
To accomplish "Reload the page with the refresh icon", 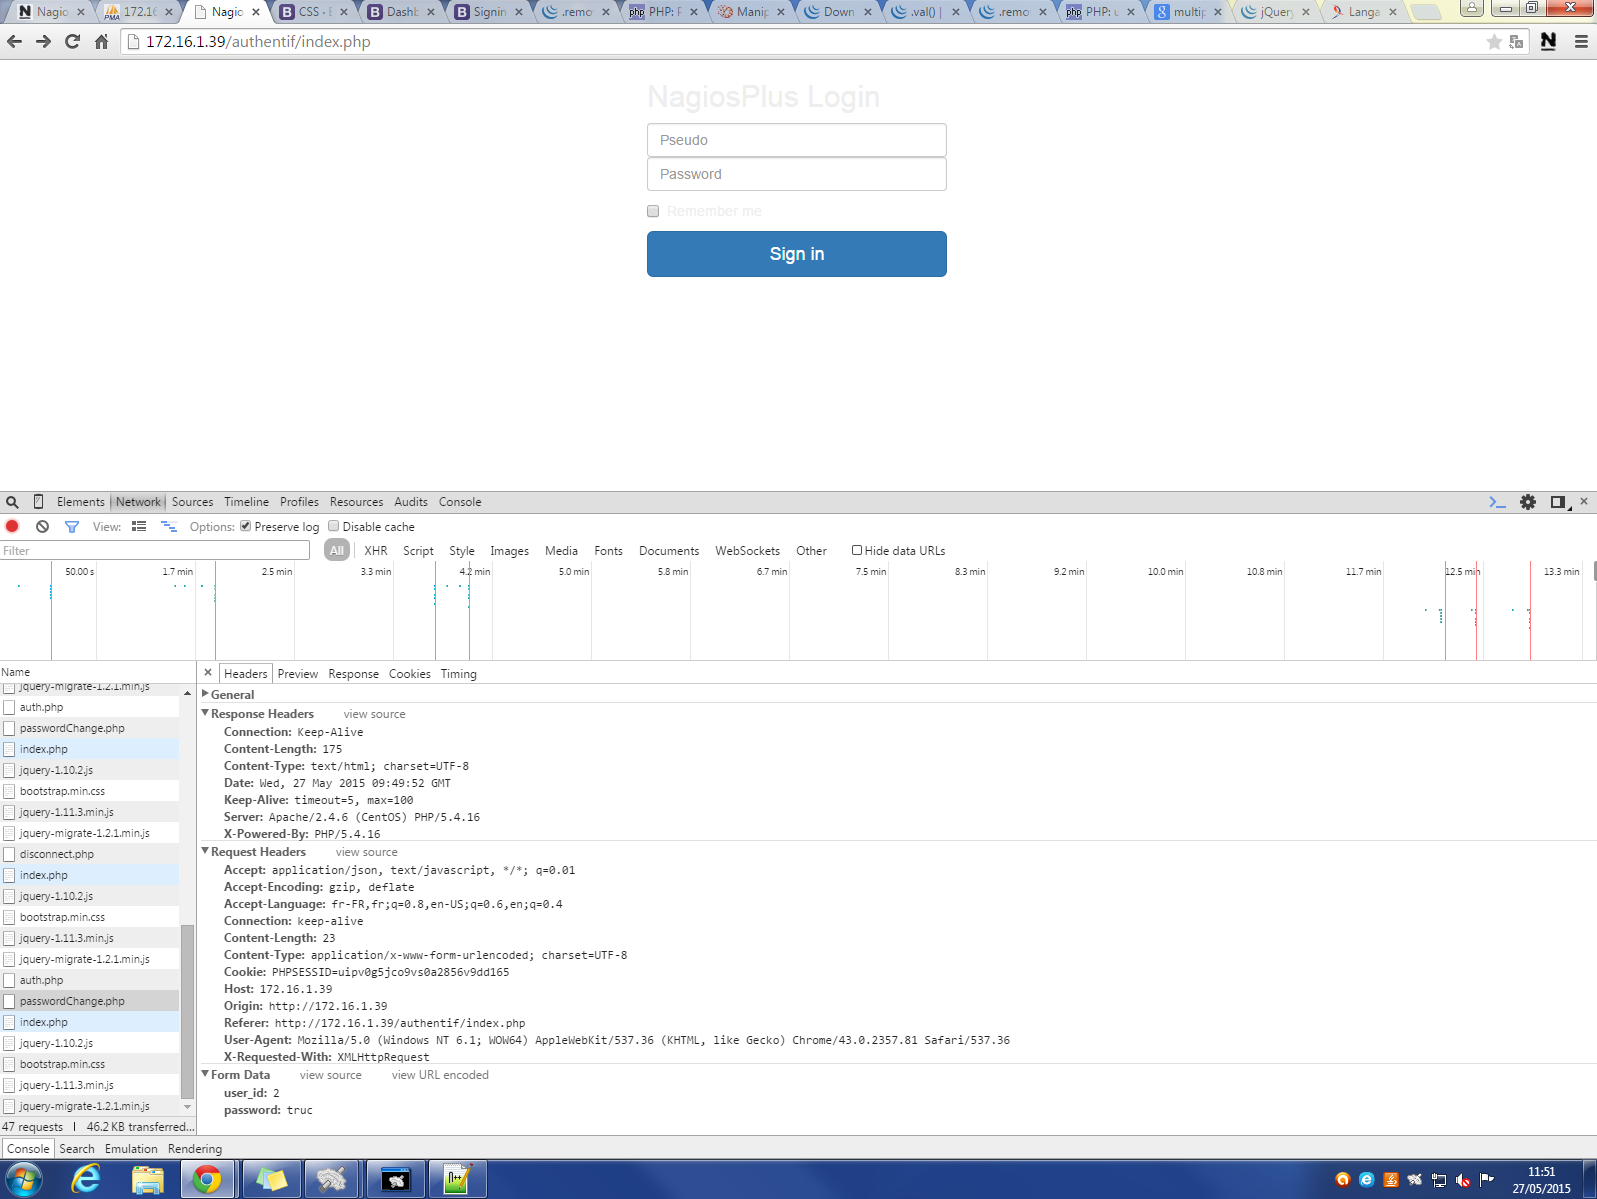I will coord(72,42).
